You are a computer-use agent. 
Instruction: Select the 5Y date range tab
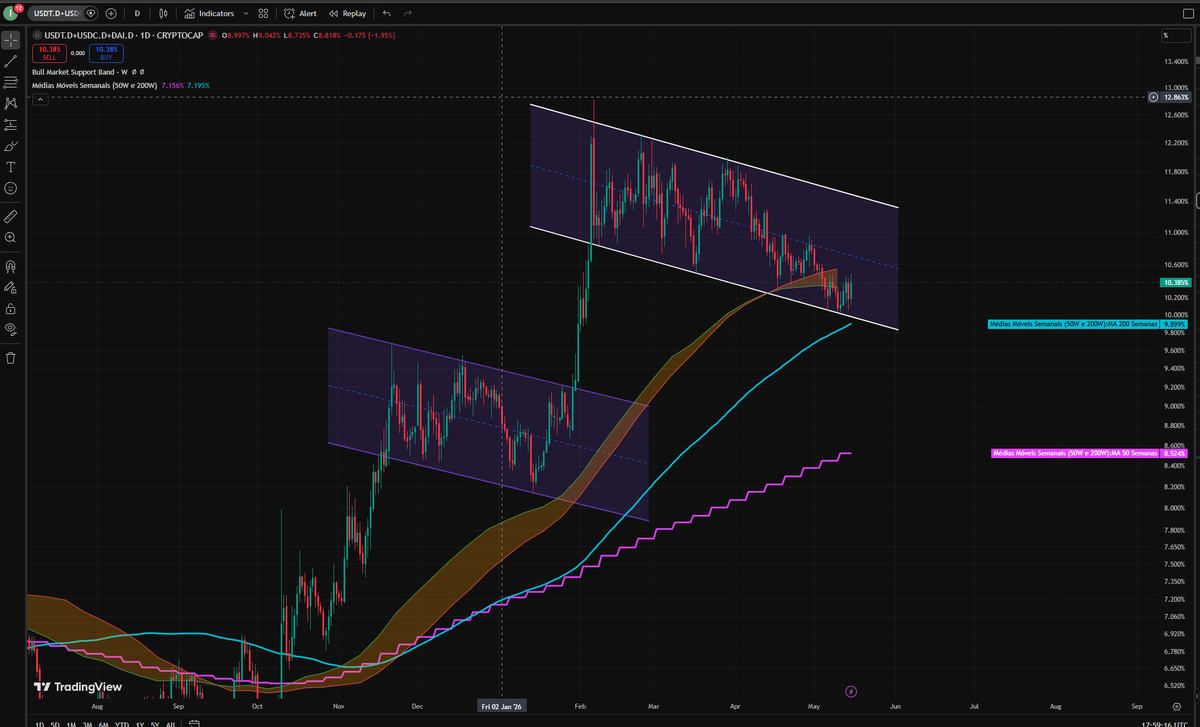point(155,723)
